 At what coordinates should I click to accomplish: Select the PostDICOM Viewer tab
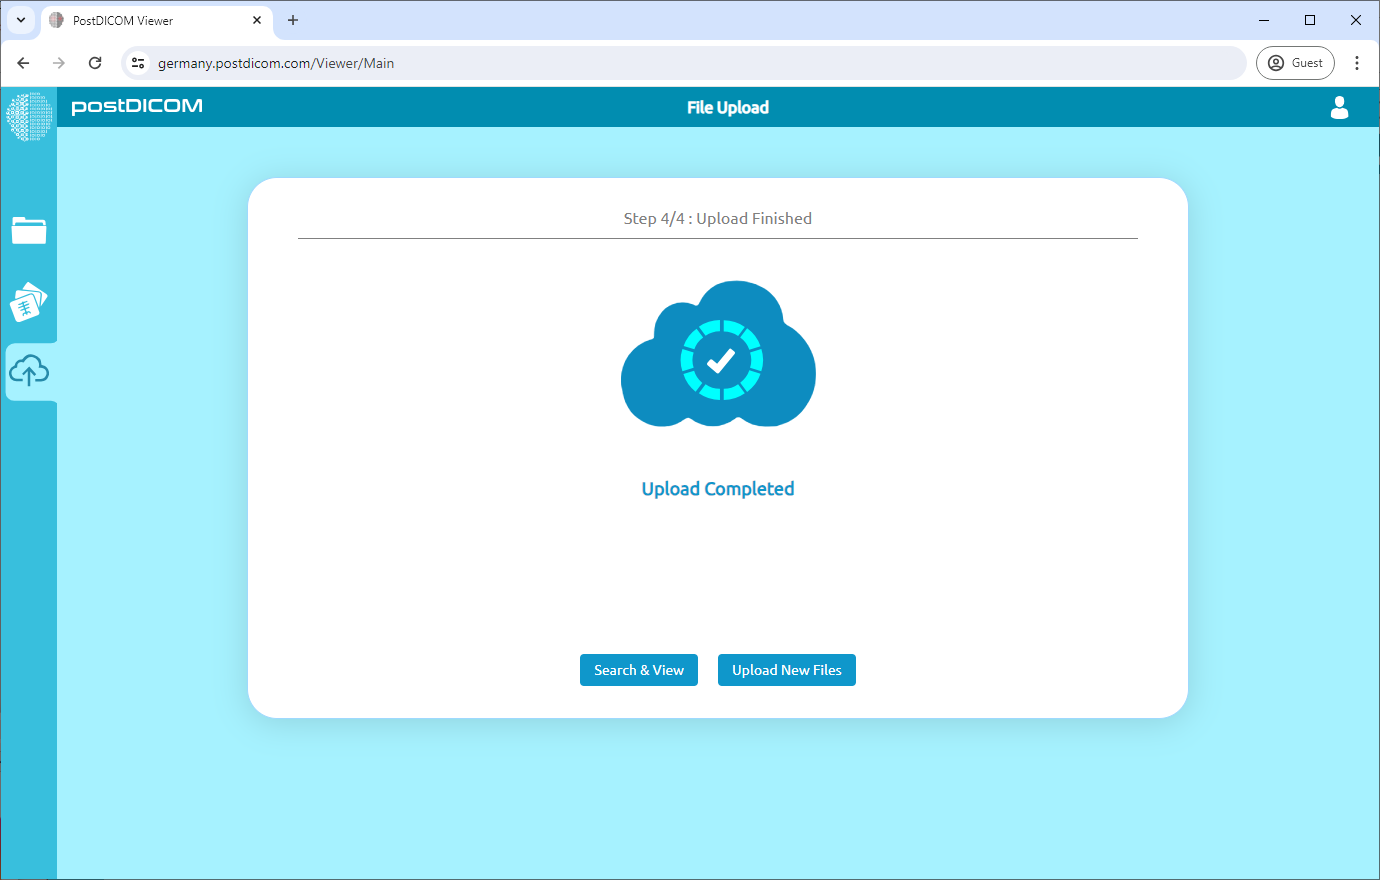point(150,20)
